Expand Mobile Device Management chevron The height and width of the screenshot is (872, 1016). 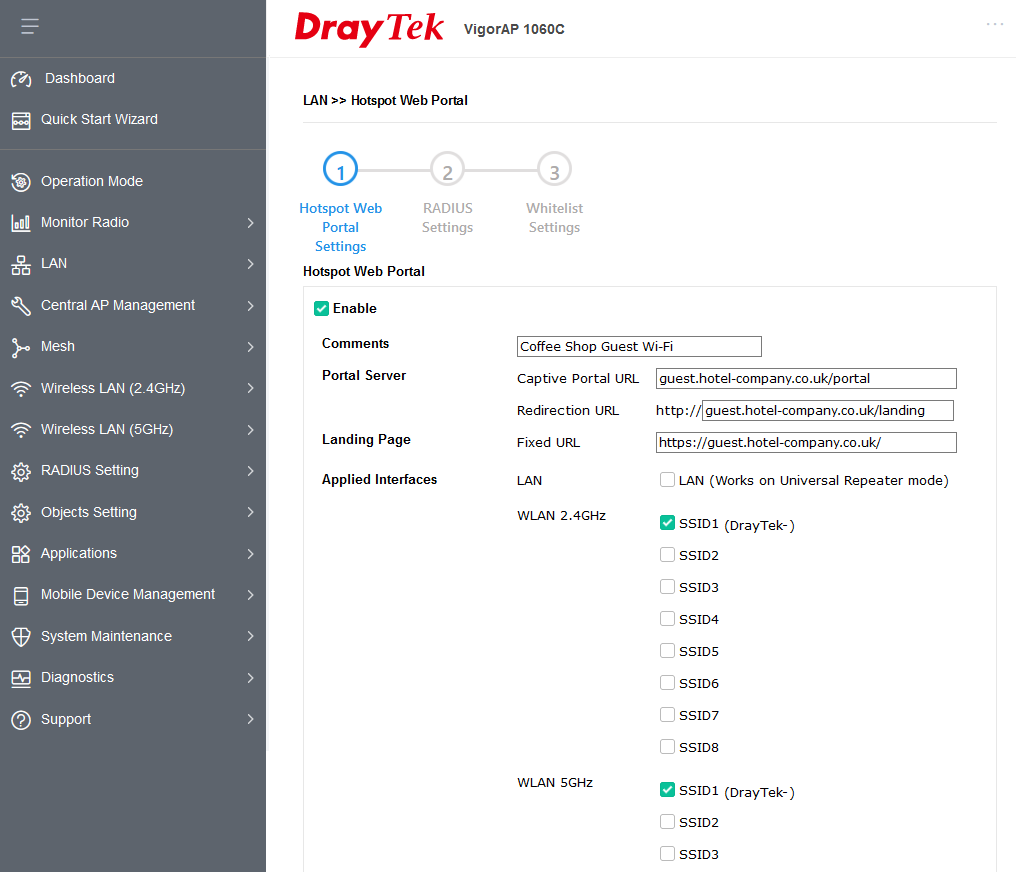click(250, 595)
